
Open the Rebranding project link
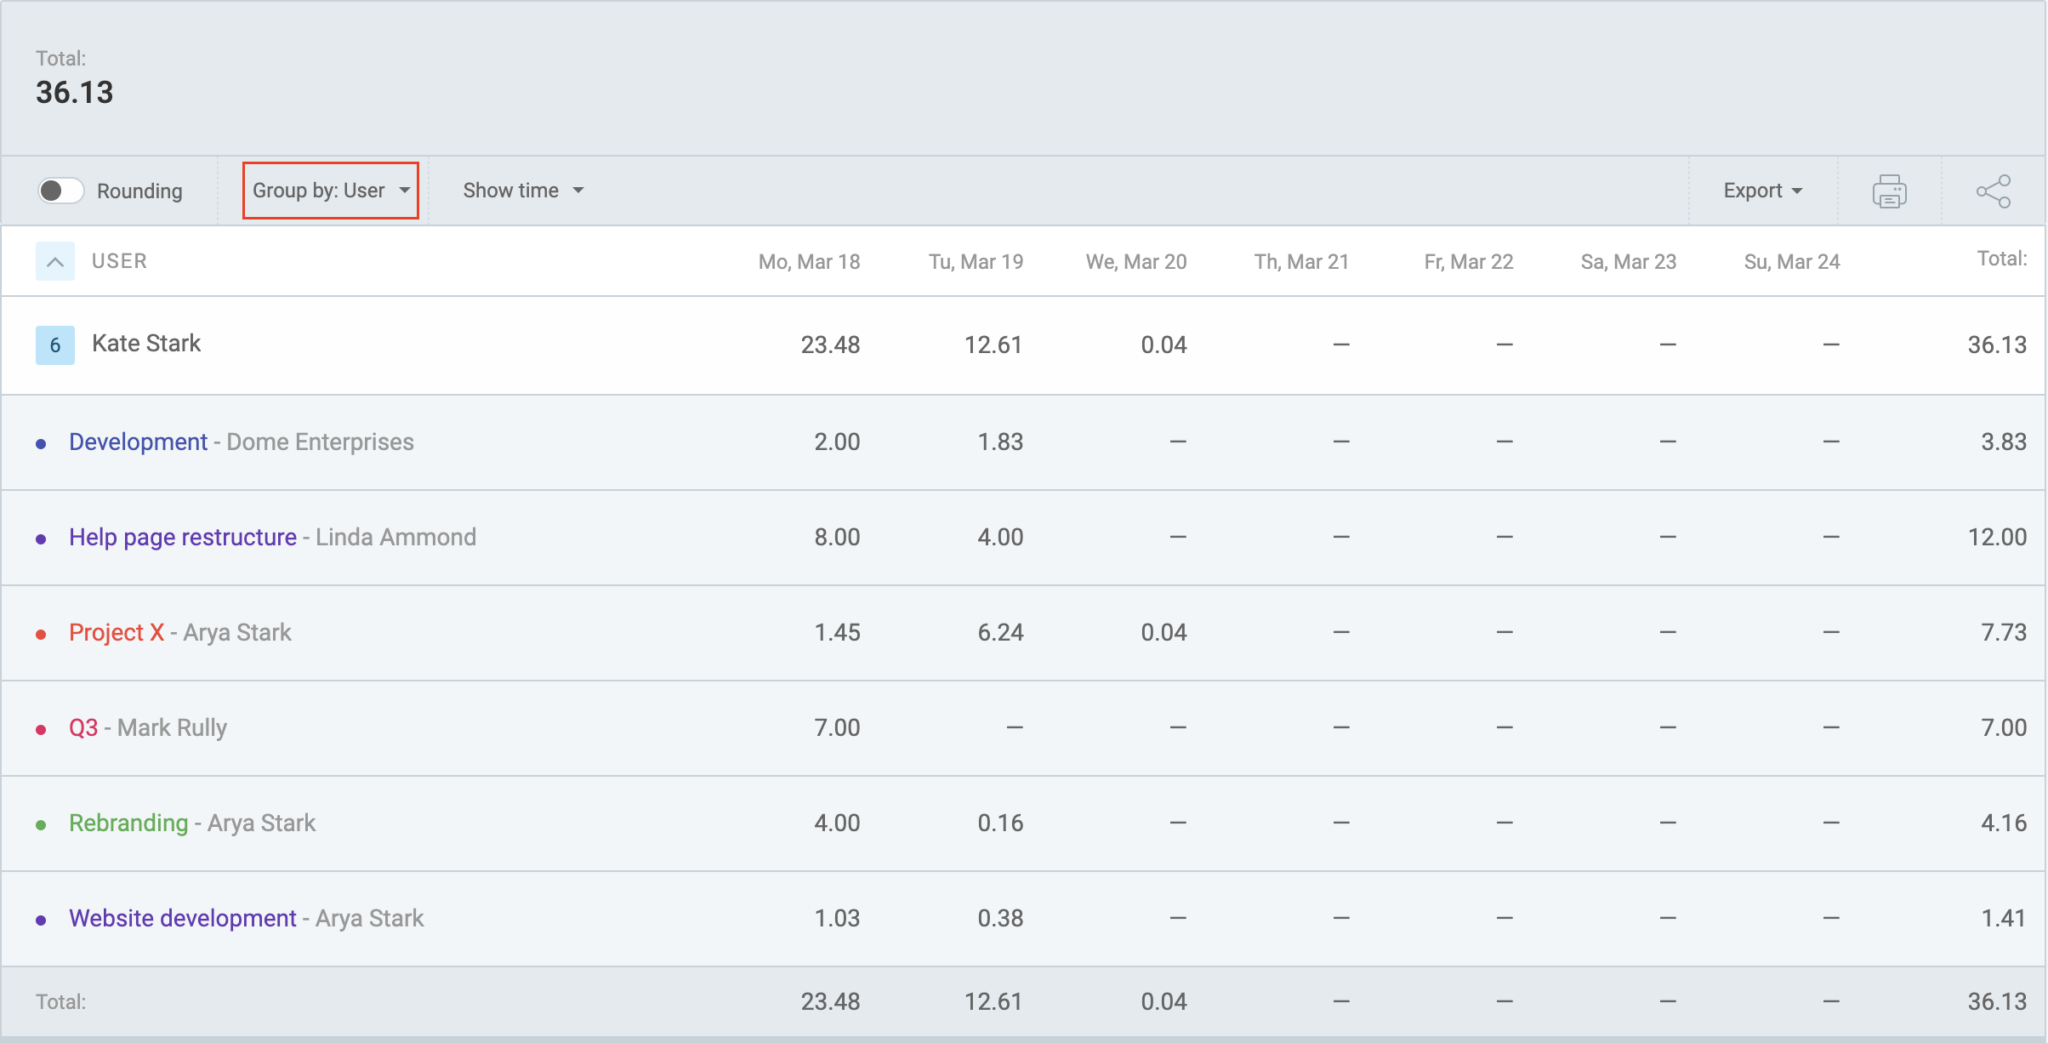[128, 823]
